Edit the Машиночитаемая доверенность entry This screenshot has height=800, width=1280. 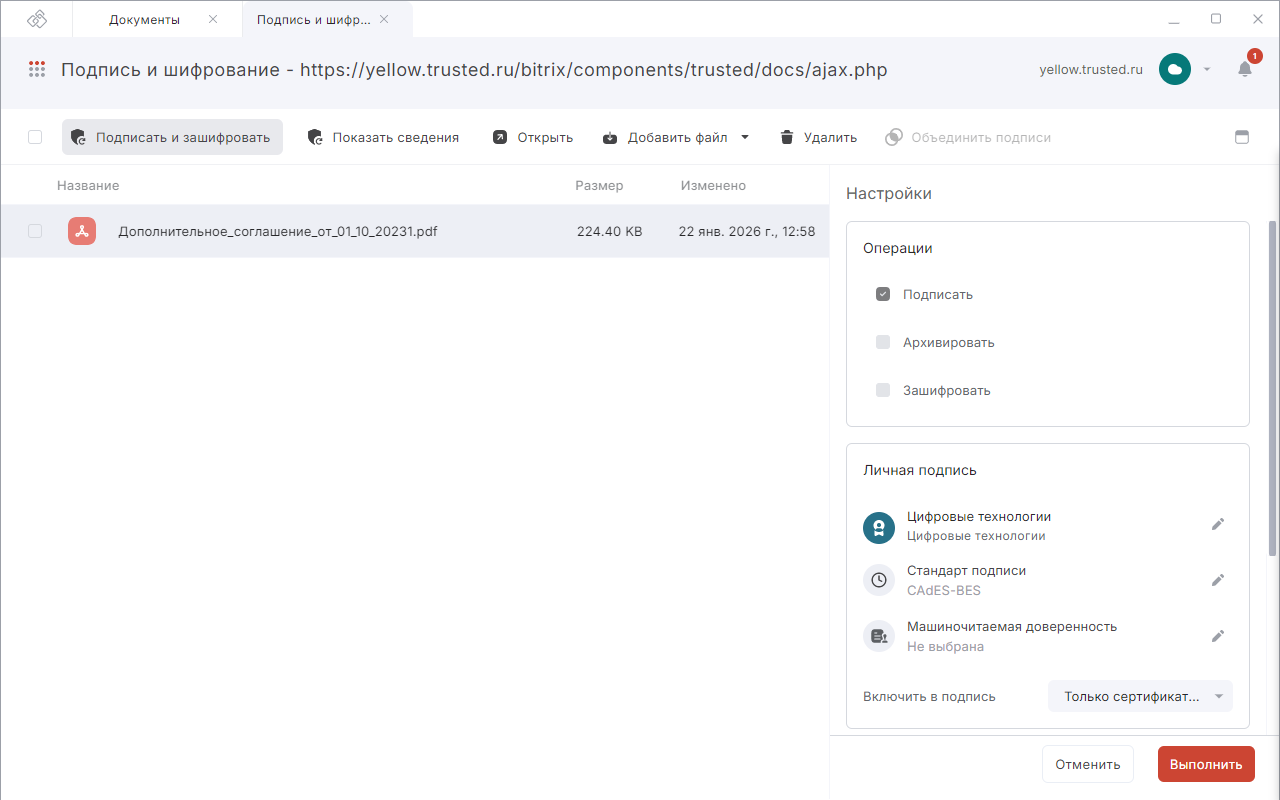coord(1218,636)
